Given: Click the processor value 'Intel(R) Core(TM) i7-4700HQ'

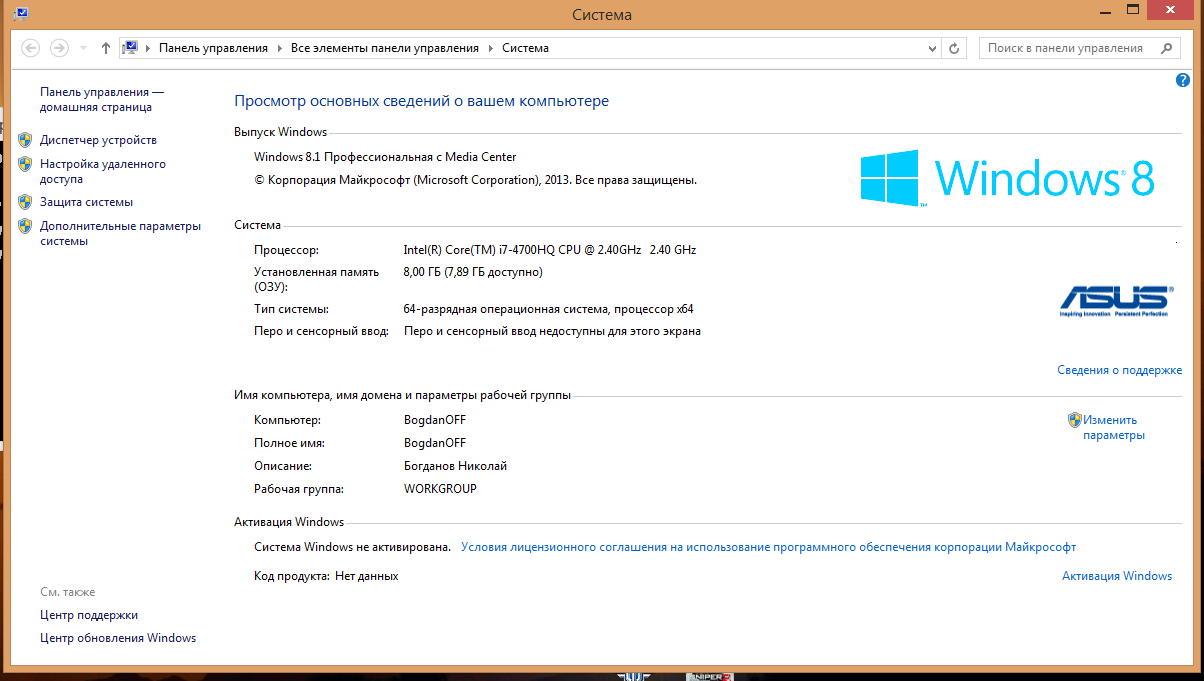Looking at the screenshot, I should click(x=550, y=250).
